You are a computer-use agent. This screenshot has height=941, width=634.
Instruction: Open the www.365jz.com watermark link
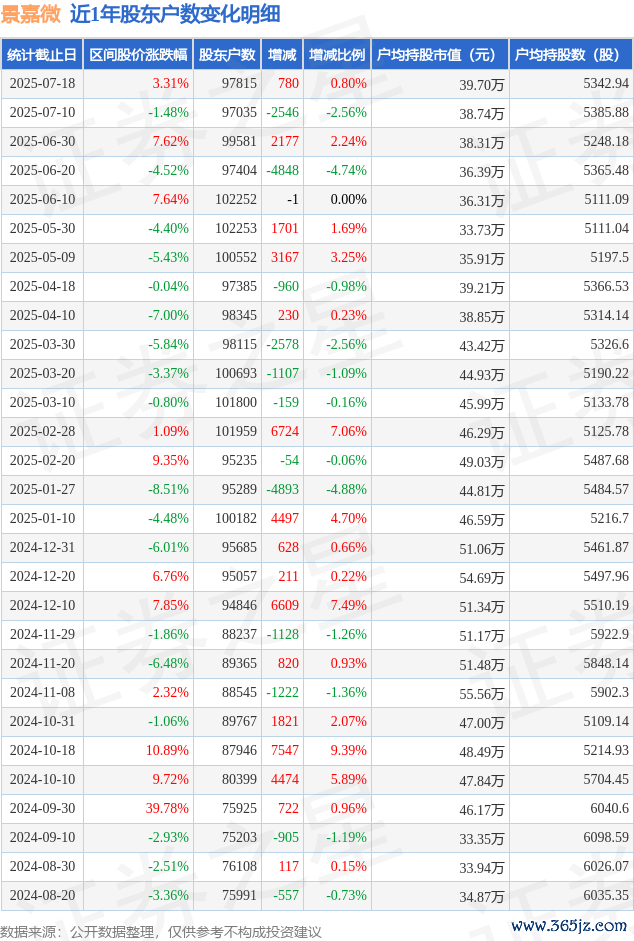point(569,925)
